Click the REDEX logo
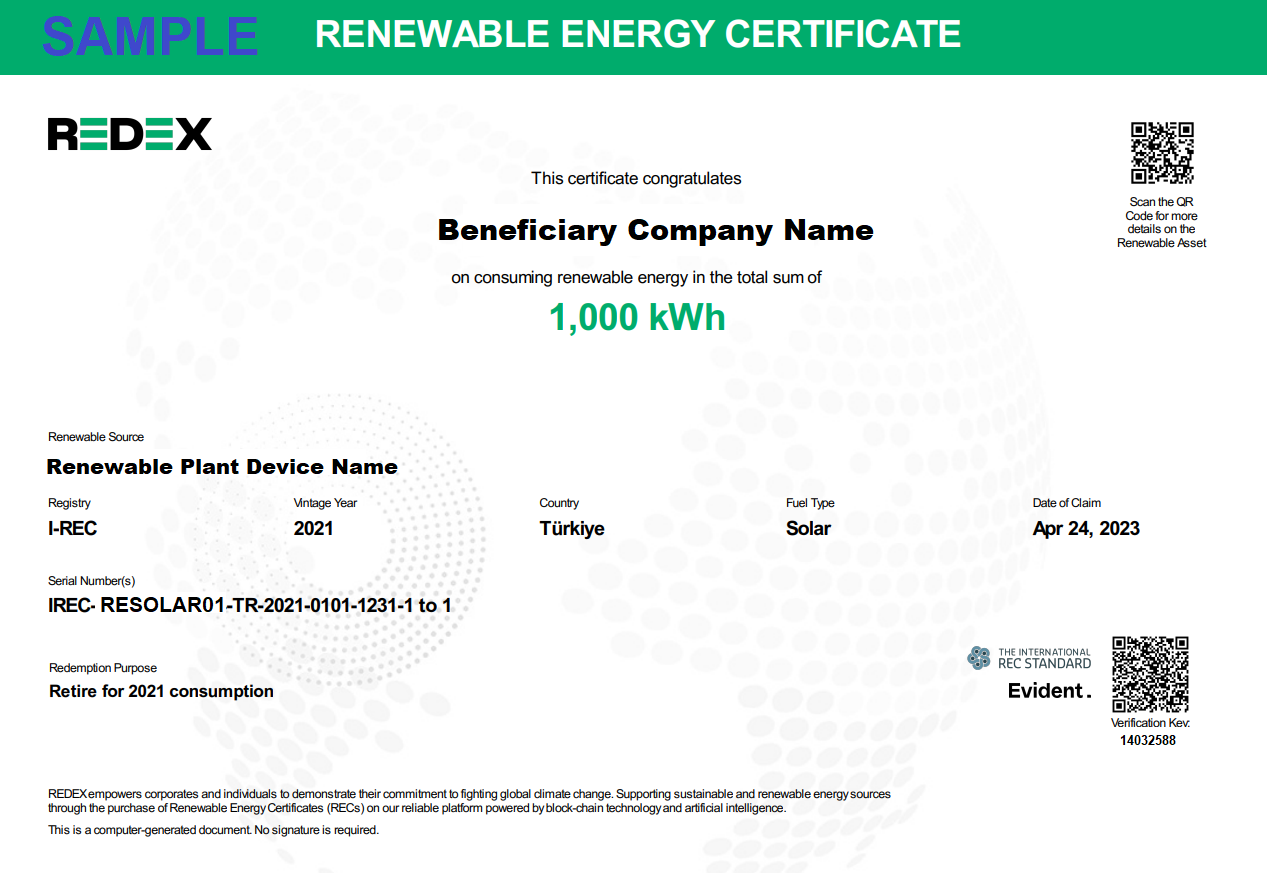This screenshot has height=873, width=1267. pyautogui.click(x=130, y=134)
